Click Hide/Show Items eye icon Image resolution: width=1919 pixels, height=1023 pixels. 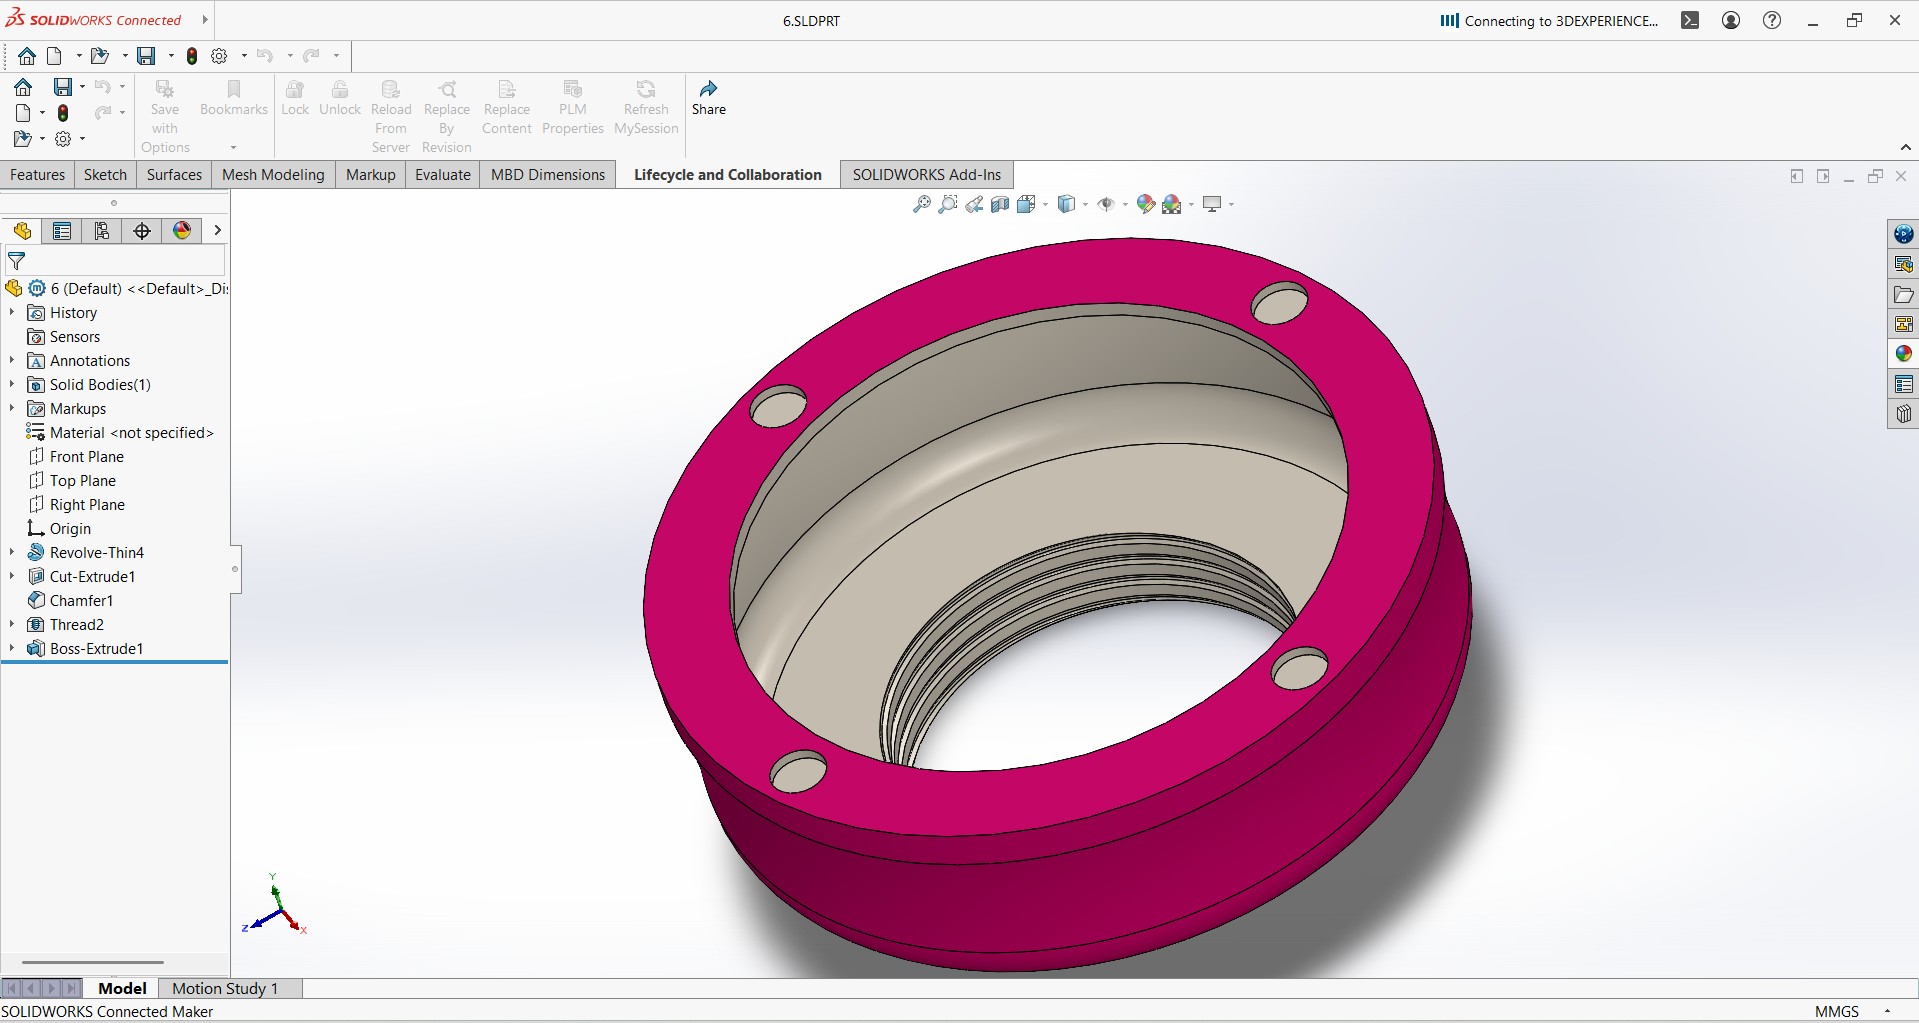click(1106, 204)
